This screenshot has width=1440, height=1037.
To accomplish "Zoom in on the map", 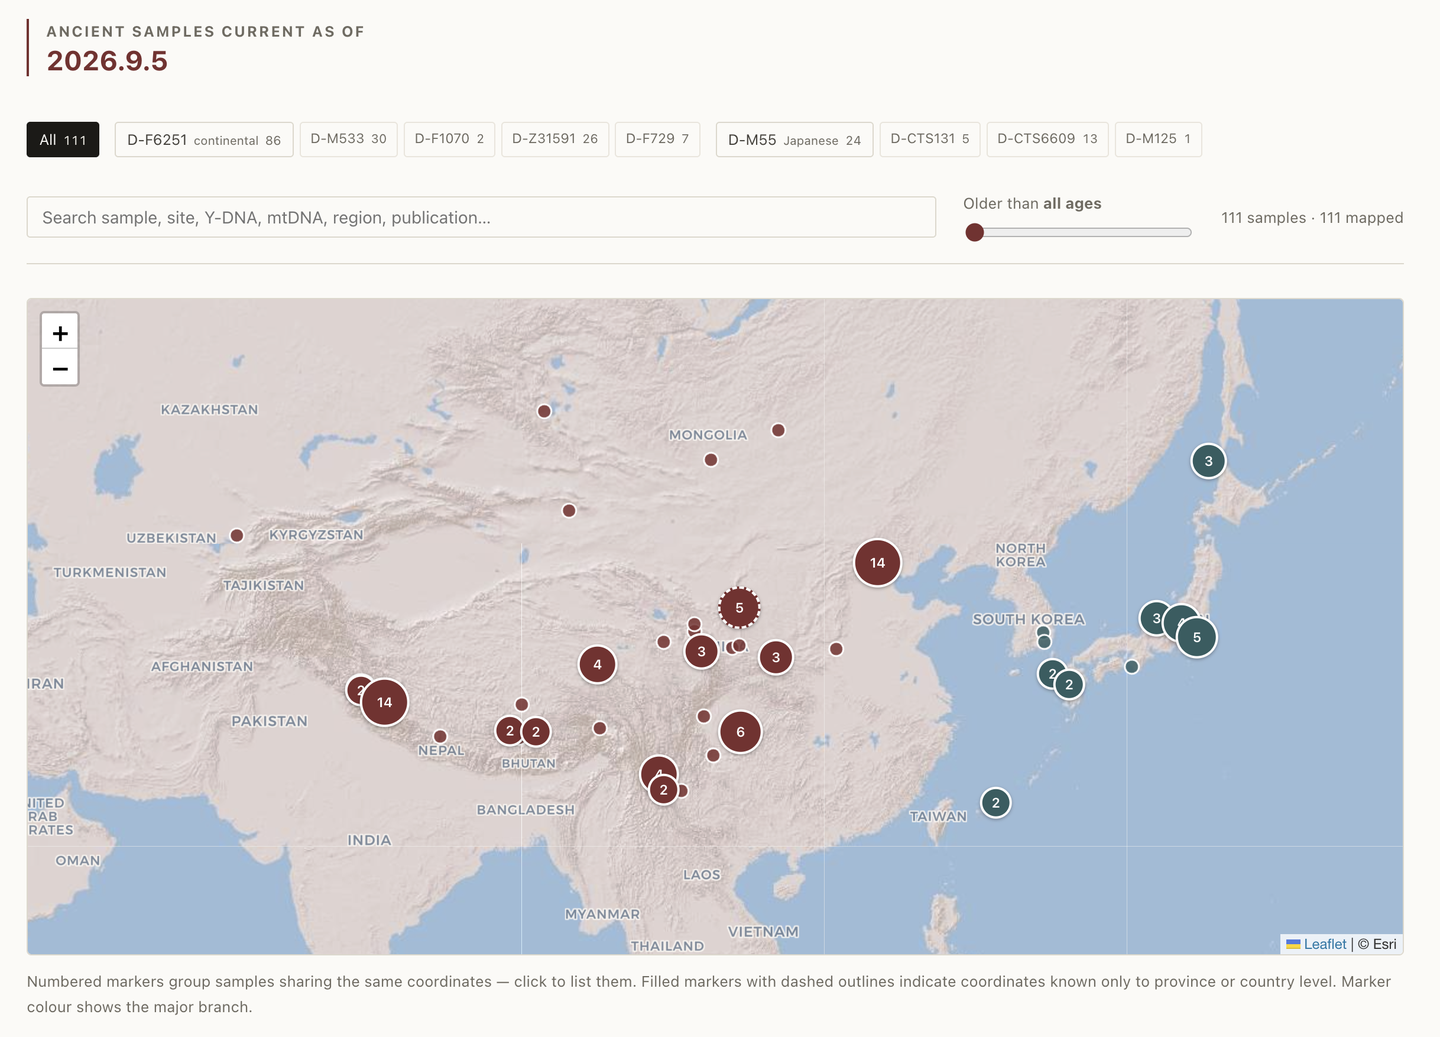I will (60, 333).
